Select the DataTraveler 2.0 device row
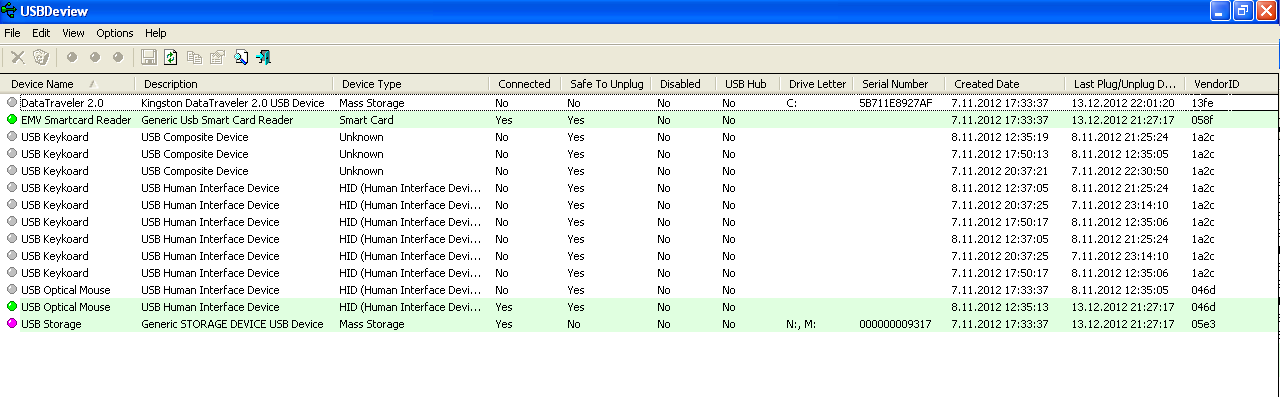Viewport: 1280px width, 397px height. click(640, 102)
